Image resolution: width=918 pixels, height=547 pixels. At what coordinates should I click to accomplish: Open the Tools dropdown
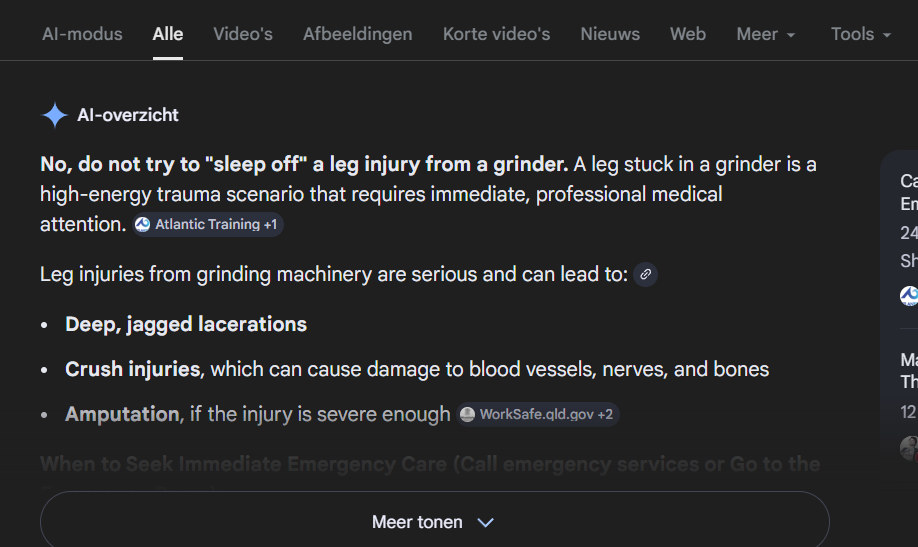[860, 34]
